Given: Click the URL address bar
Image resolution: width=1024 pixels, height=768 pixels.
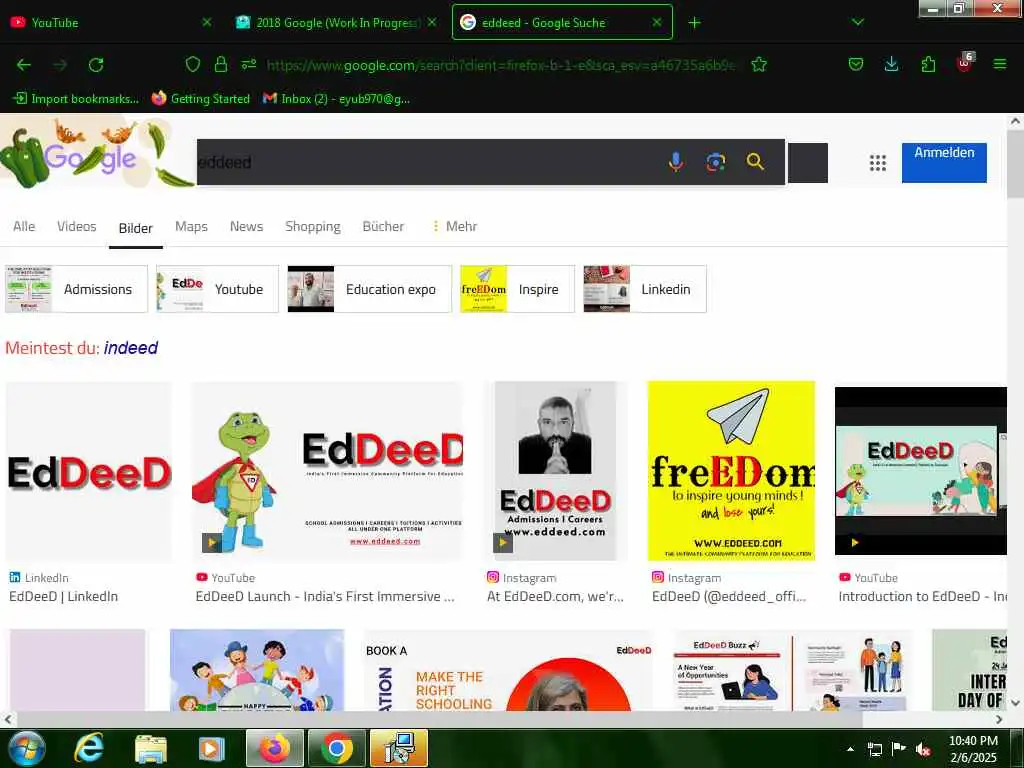Looking at the screenshot, I should point(500,65).
